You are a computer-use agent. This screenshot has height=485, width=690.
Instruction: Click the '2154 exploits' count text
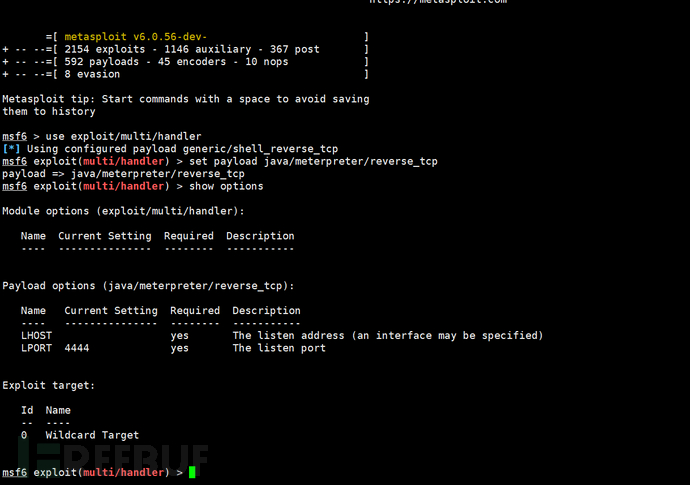coord(105,49)
